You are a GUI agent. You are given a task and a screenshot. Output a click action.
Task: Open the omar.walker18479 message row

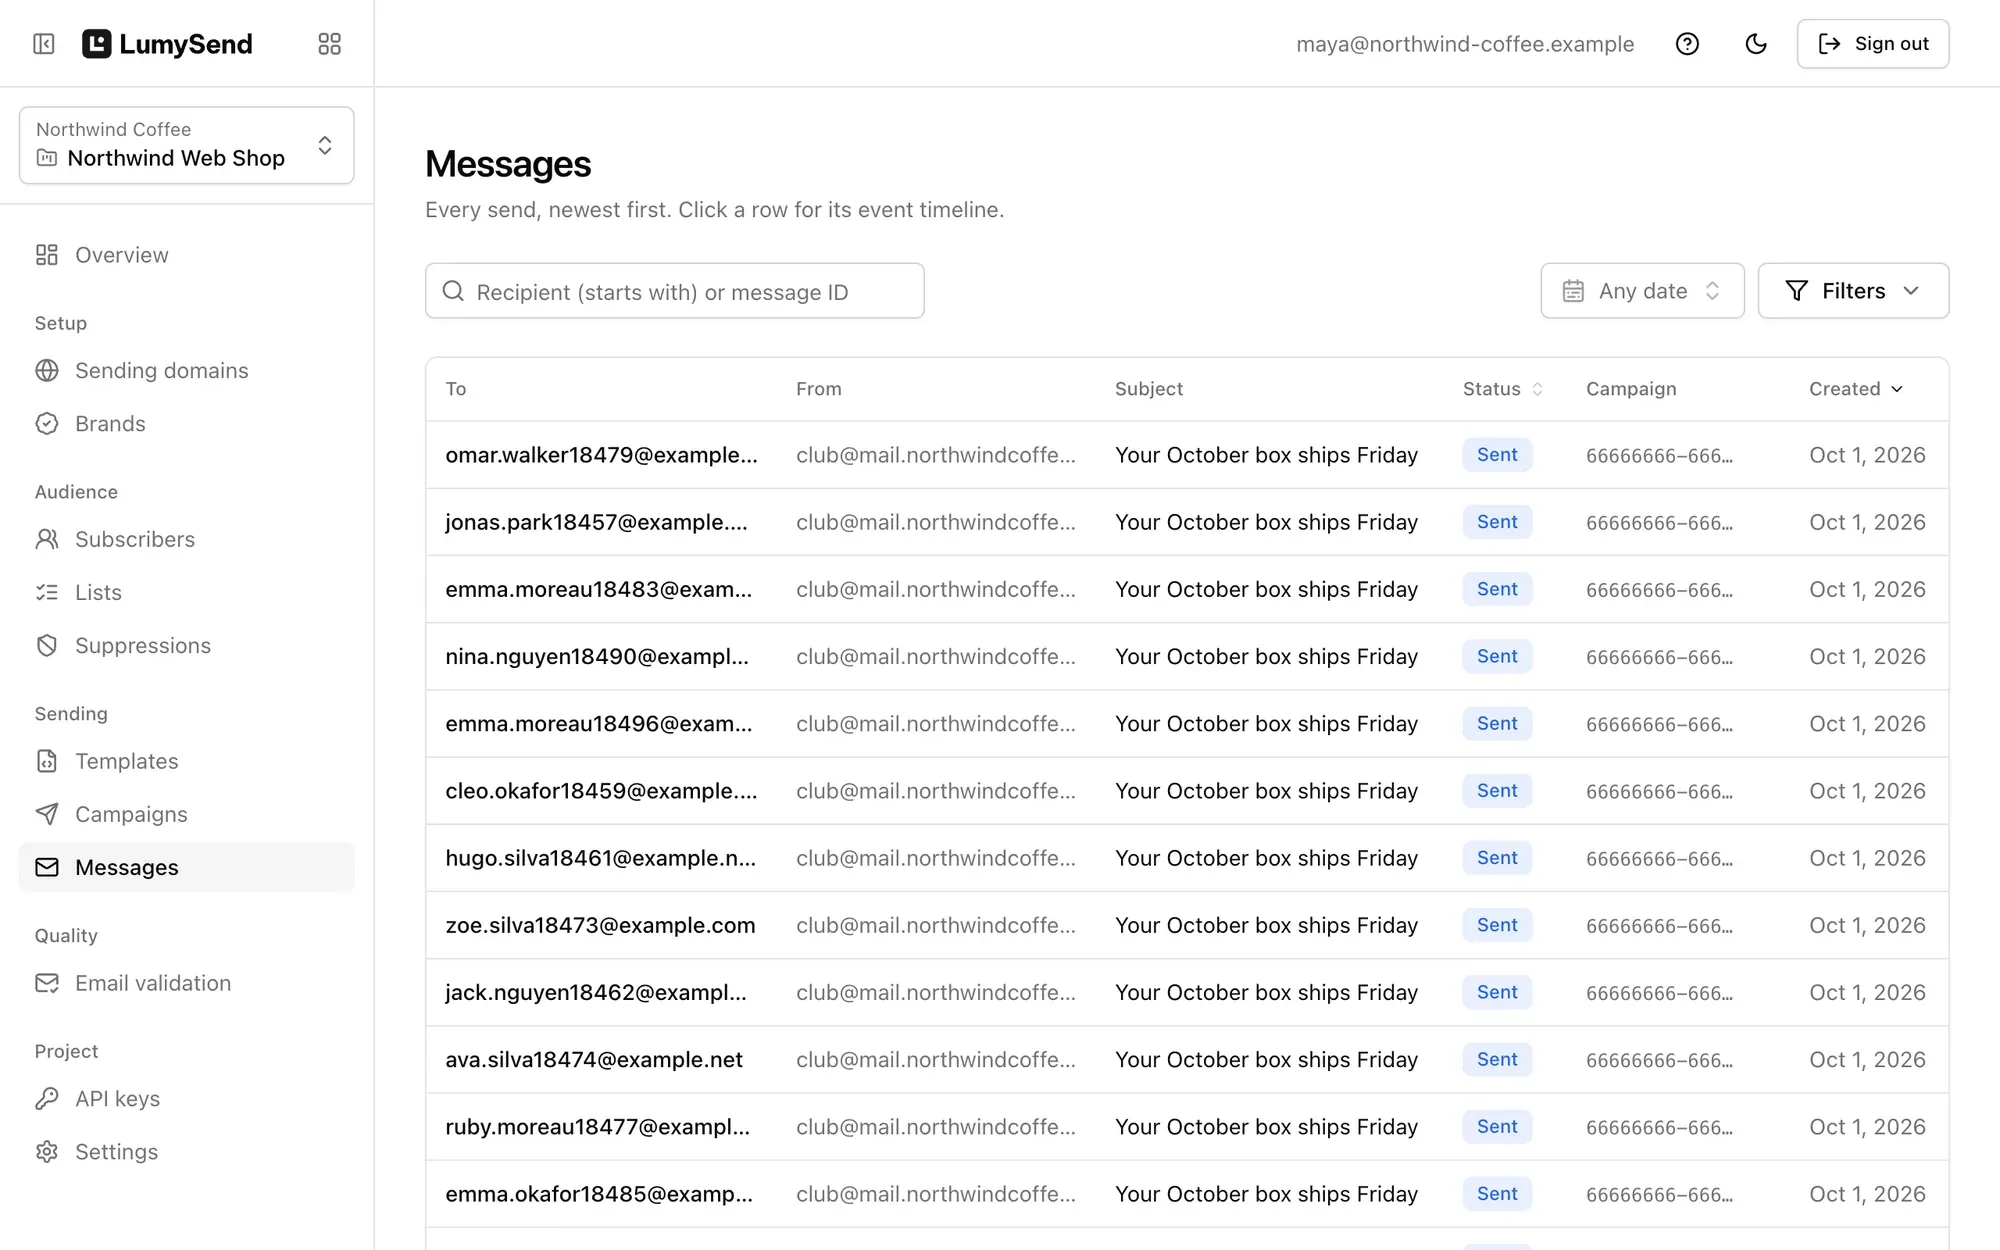pyautogui.click(x=1187, y=455)
